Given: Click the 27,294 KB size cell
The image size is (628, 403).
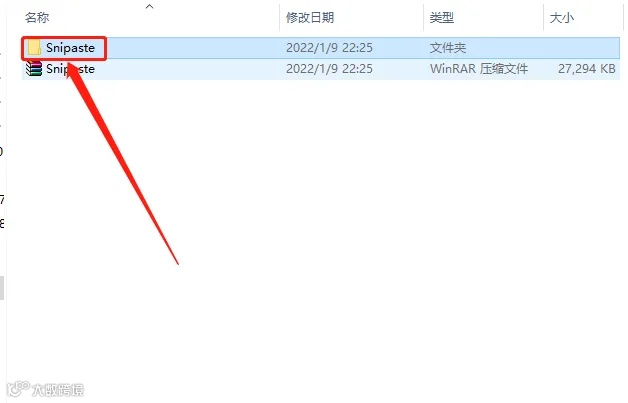Looking at the screenshot, I should pos(587,69).
